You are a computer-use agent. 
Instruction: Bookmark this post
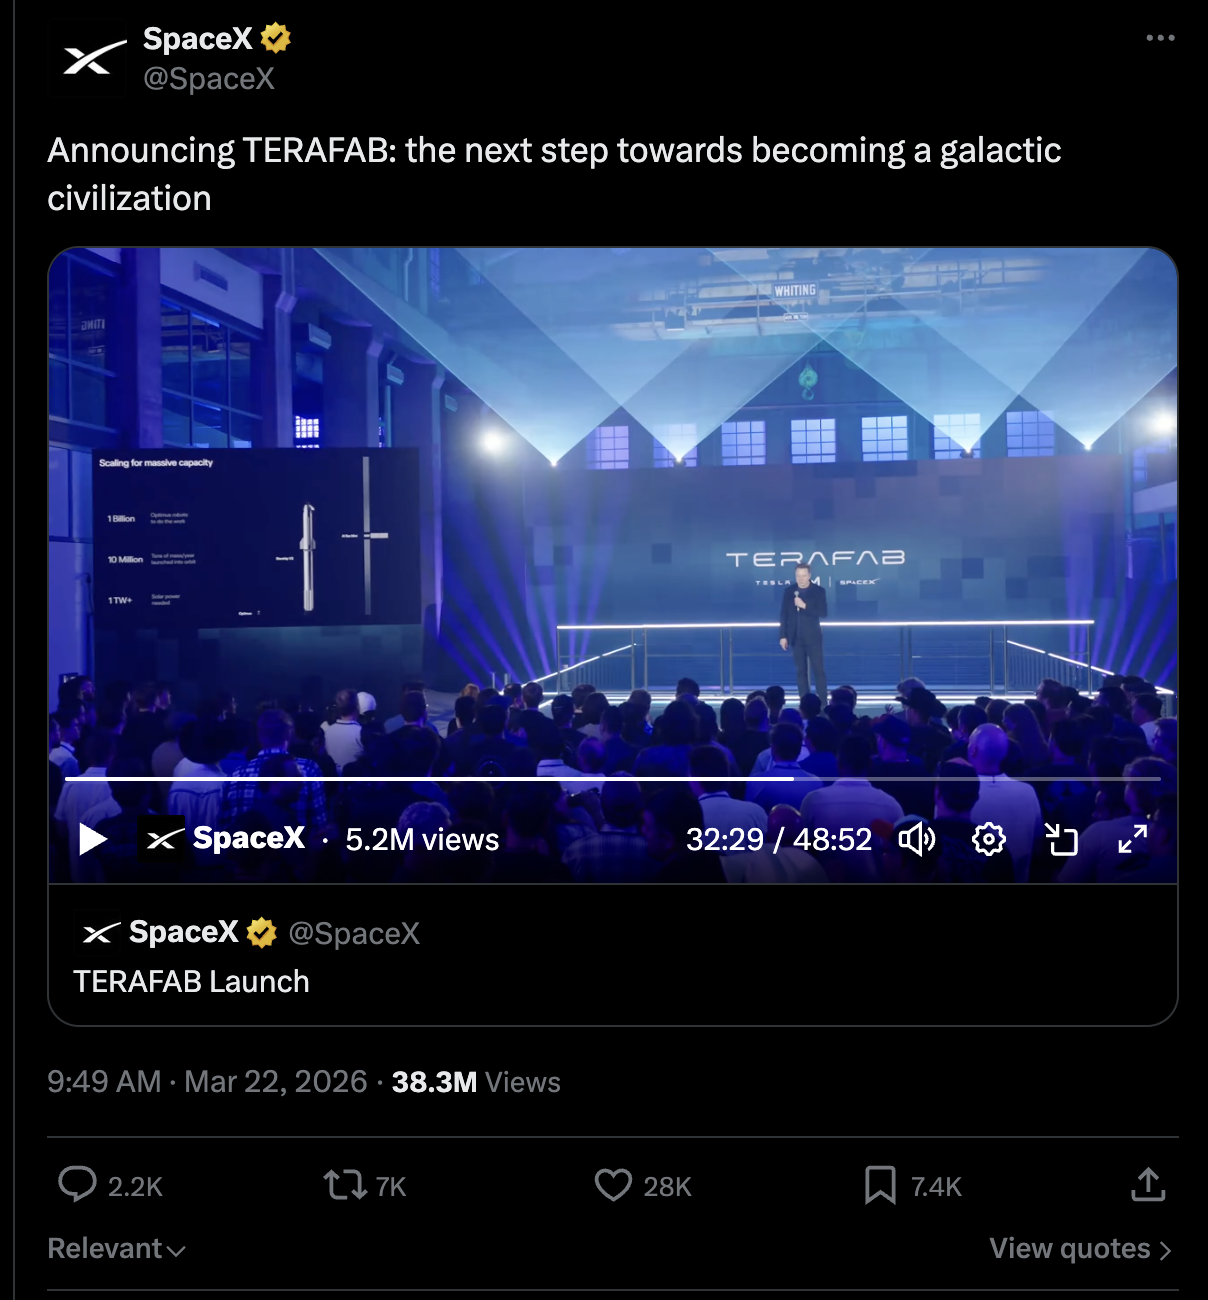pyautogui.click(x=880, y=1185)
